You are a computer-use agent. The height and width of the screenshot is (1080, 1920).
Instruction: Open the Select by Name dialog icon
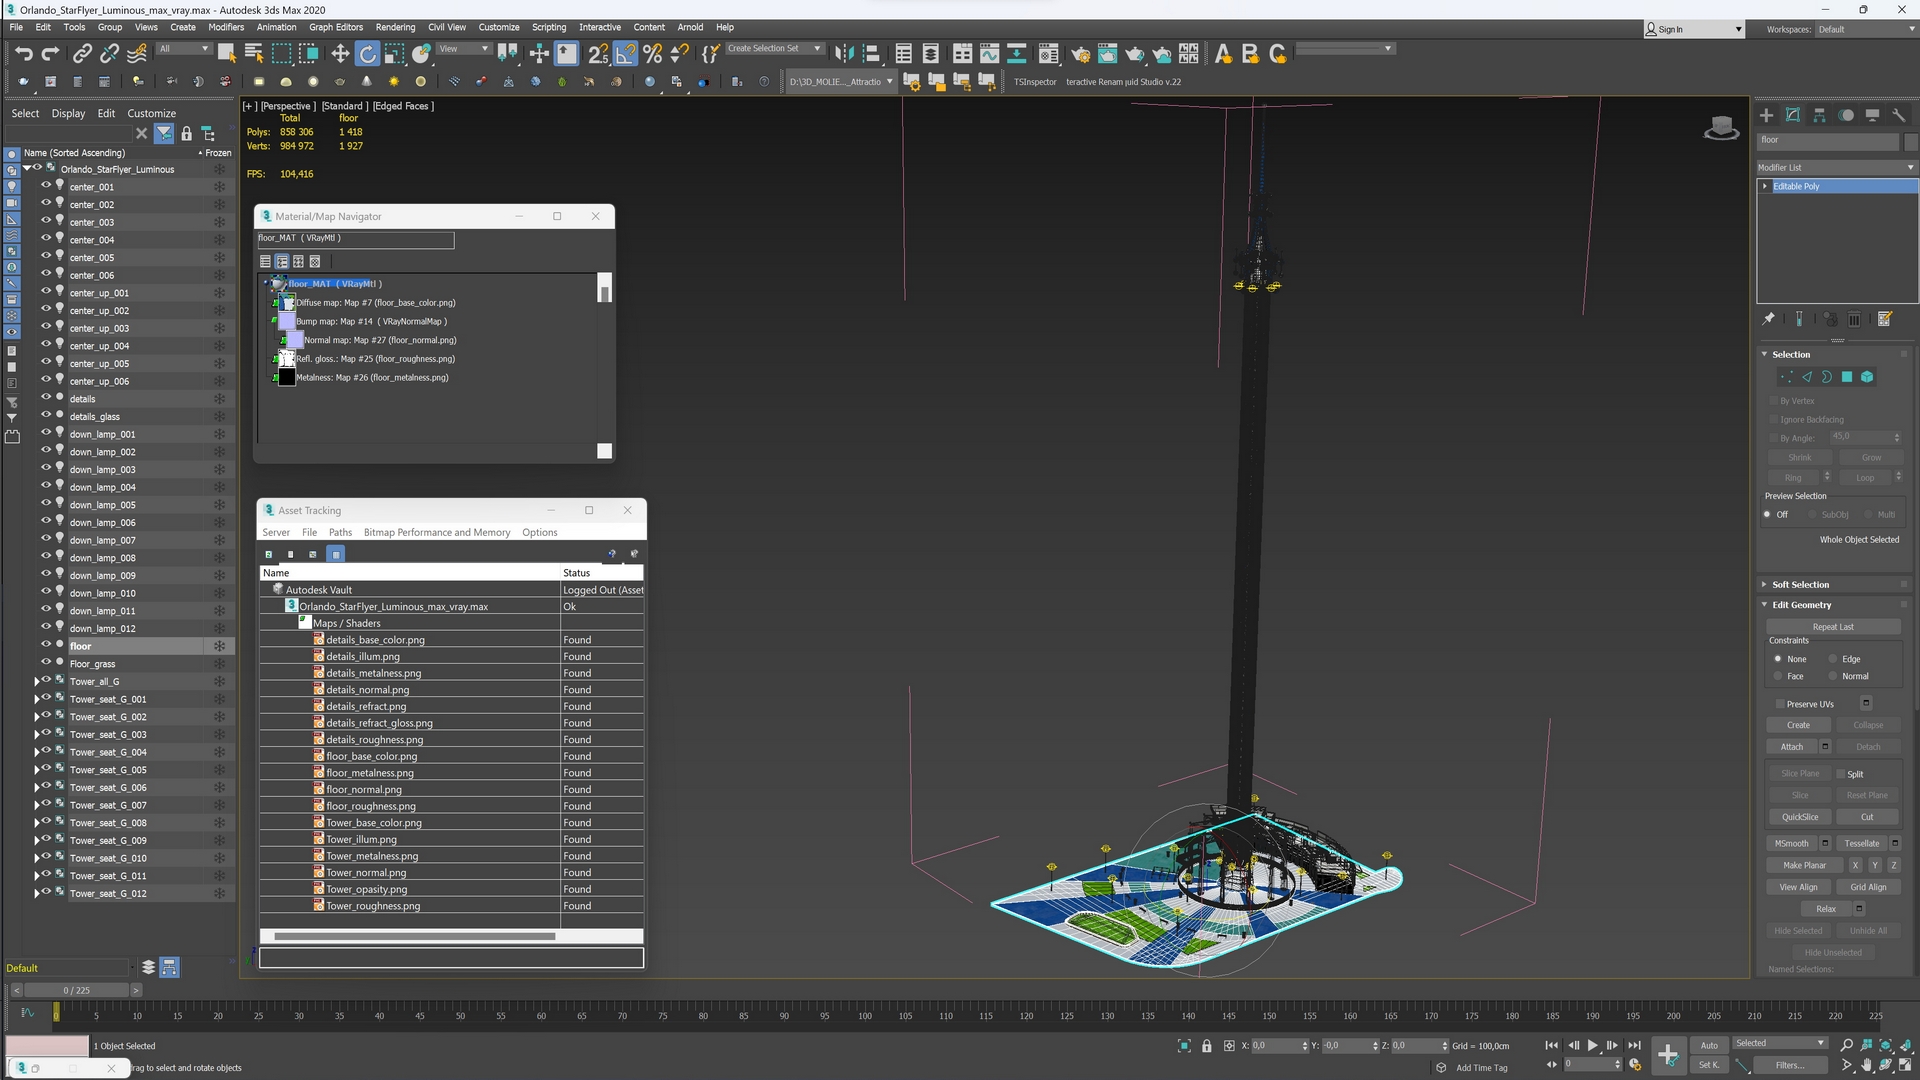coord(254,54)
